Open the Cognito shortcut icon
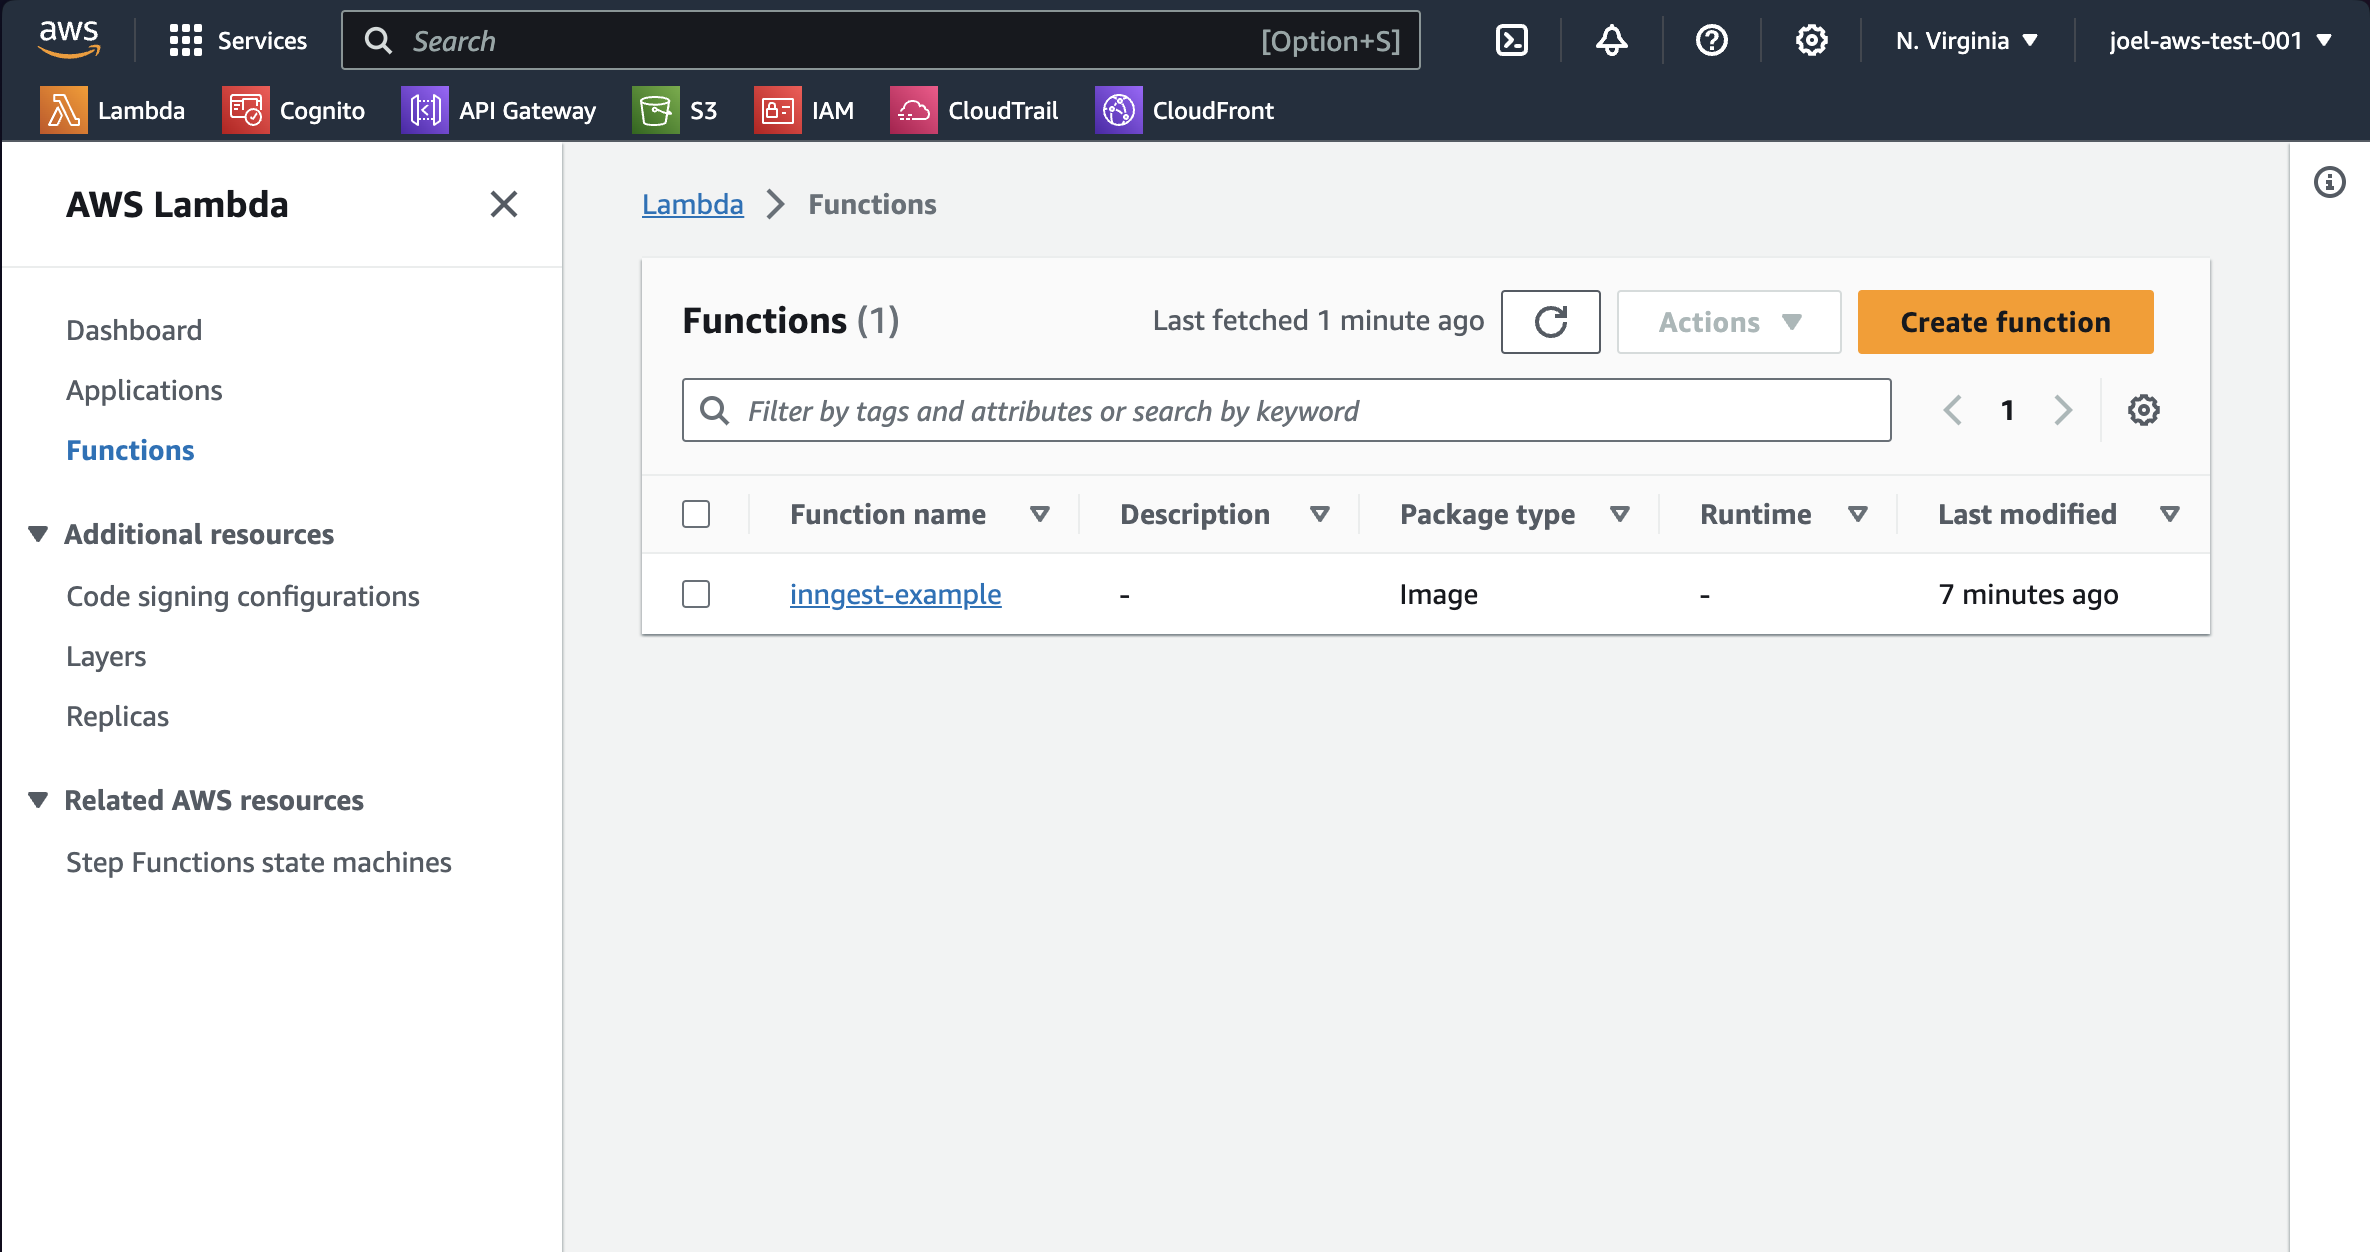 click(245, 110)
